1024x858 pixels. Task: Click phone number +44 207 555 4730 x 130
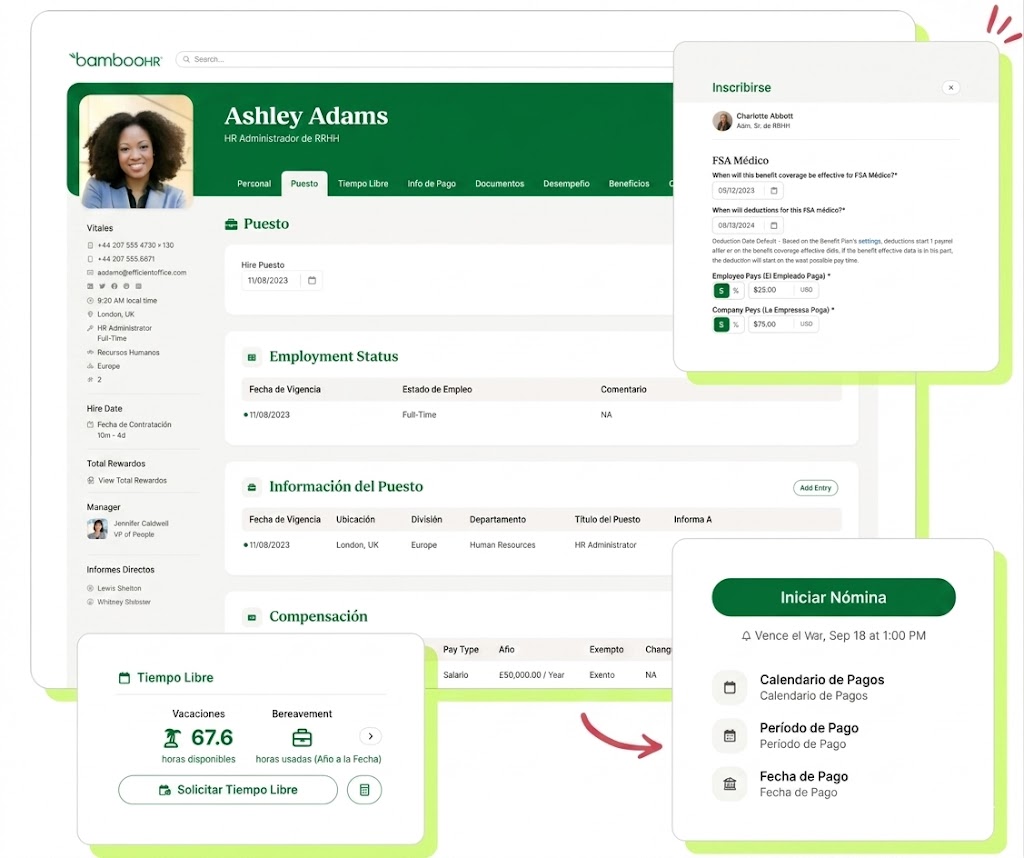click(135, 245)
